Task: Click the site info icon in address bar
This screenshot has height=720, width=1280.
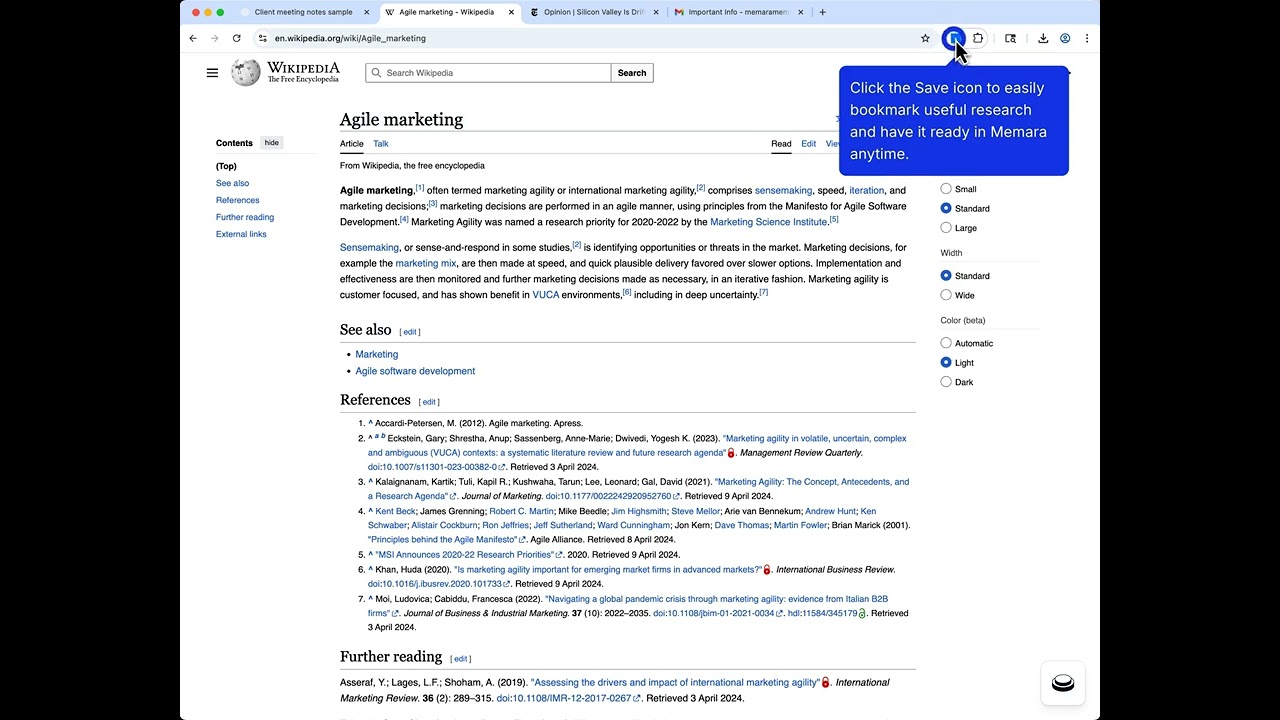Action: (x=262, y=38)
